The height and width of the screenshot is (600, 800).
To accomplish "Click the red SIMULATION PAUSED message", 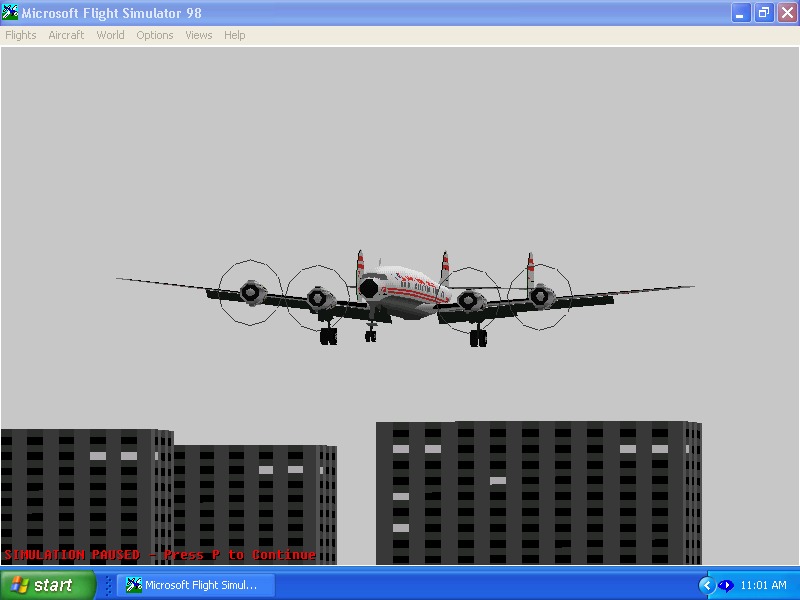I will pos(160,555).
